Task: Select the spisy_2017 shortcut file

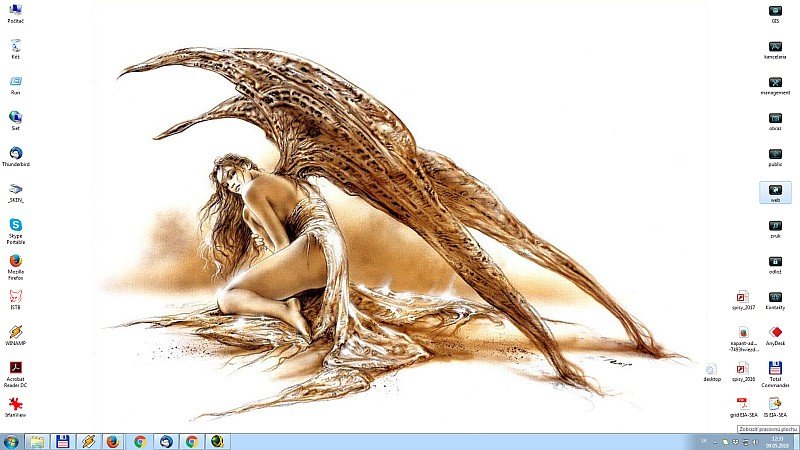Action: [x=743, y=301]
